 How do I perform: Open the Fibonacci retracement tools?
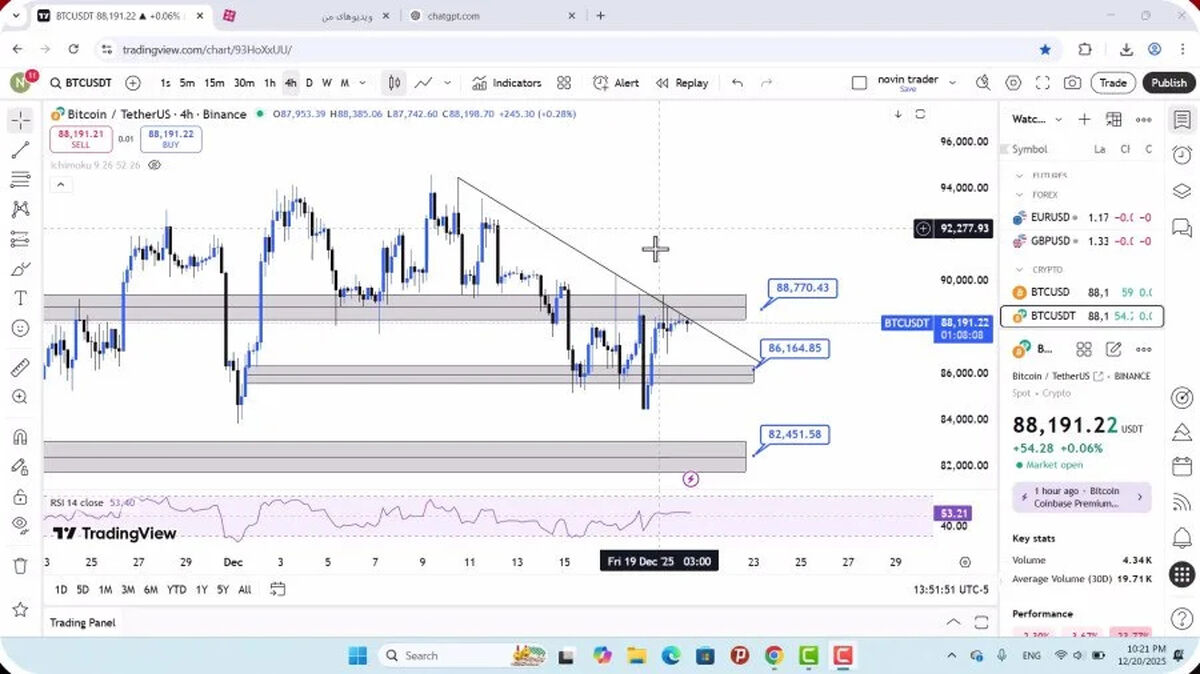(x=20, y=180)
